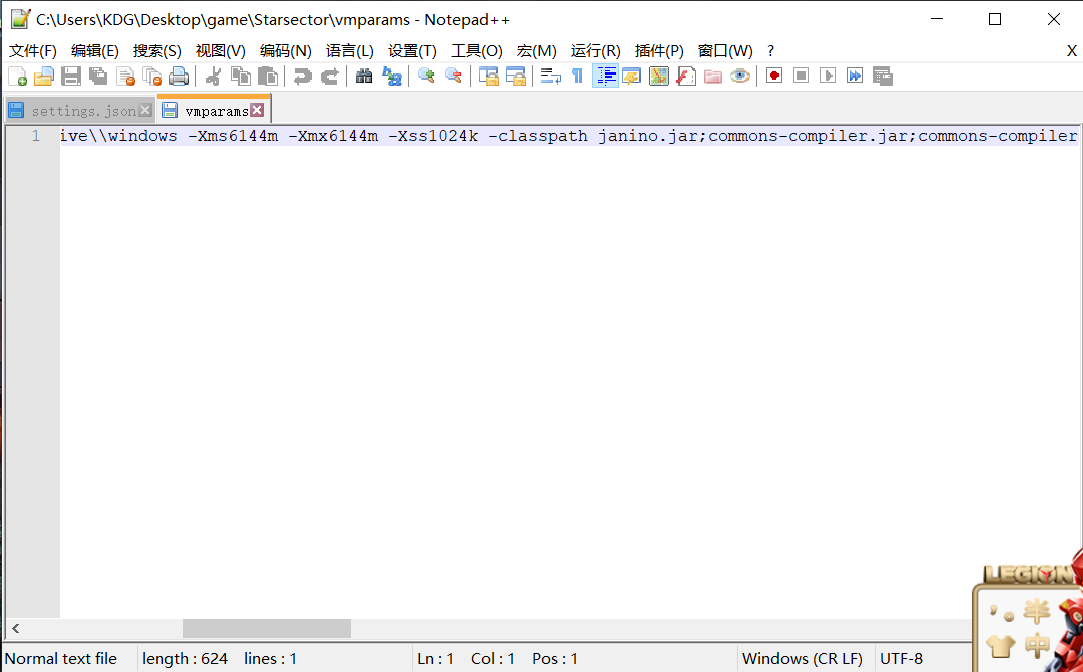
Task: Toggle the indent guide button
Action: pyautogui.click(x=605, y=76)
